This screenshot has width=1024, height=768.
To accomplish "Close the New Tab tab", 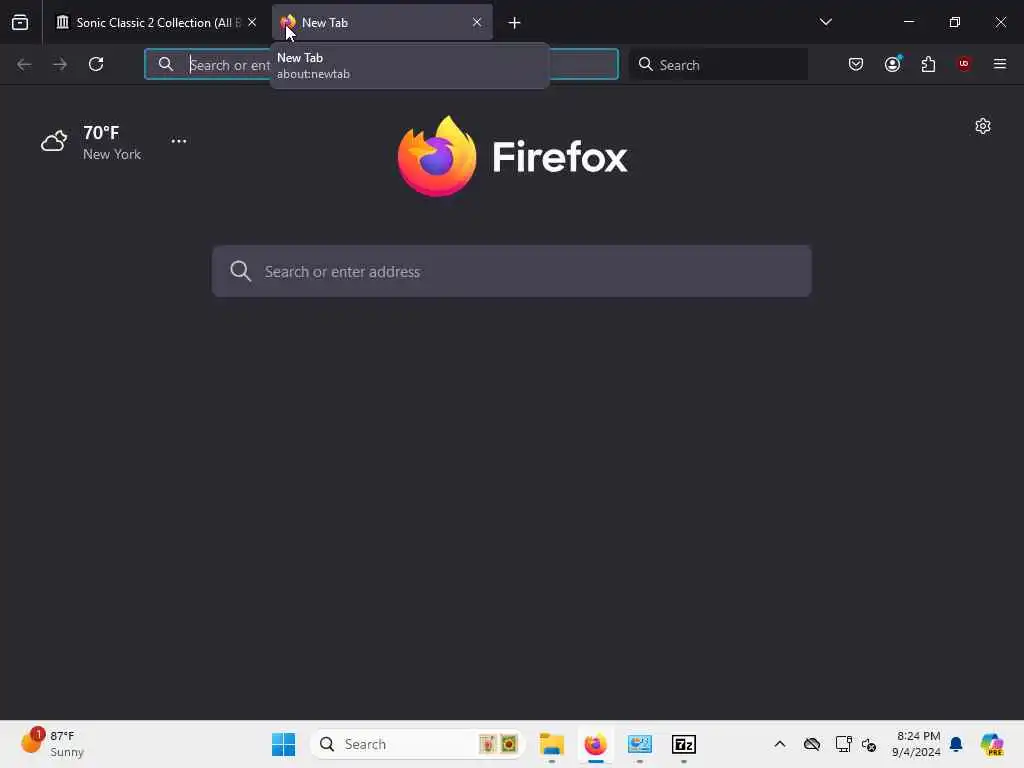I will click(x=477, y=22).
